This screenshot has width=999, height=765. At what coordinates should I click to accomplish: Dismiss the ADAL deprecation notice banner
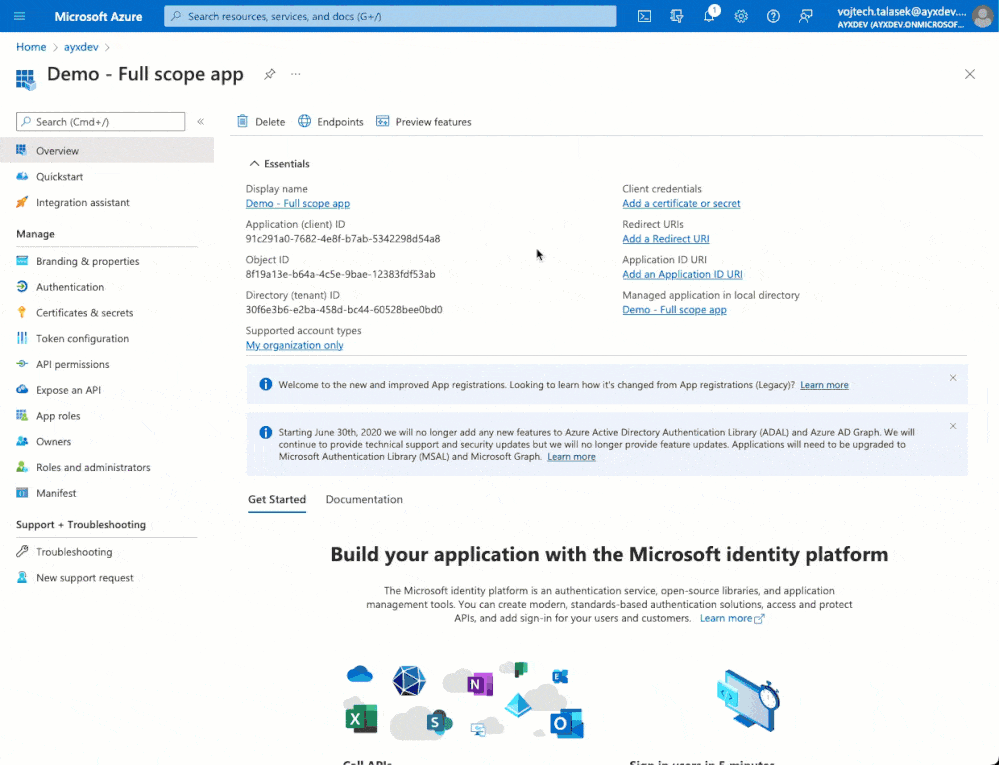pos(953,426)
